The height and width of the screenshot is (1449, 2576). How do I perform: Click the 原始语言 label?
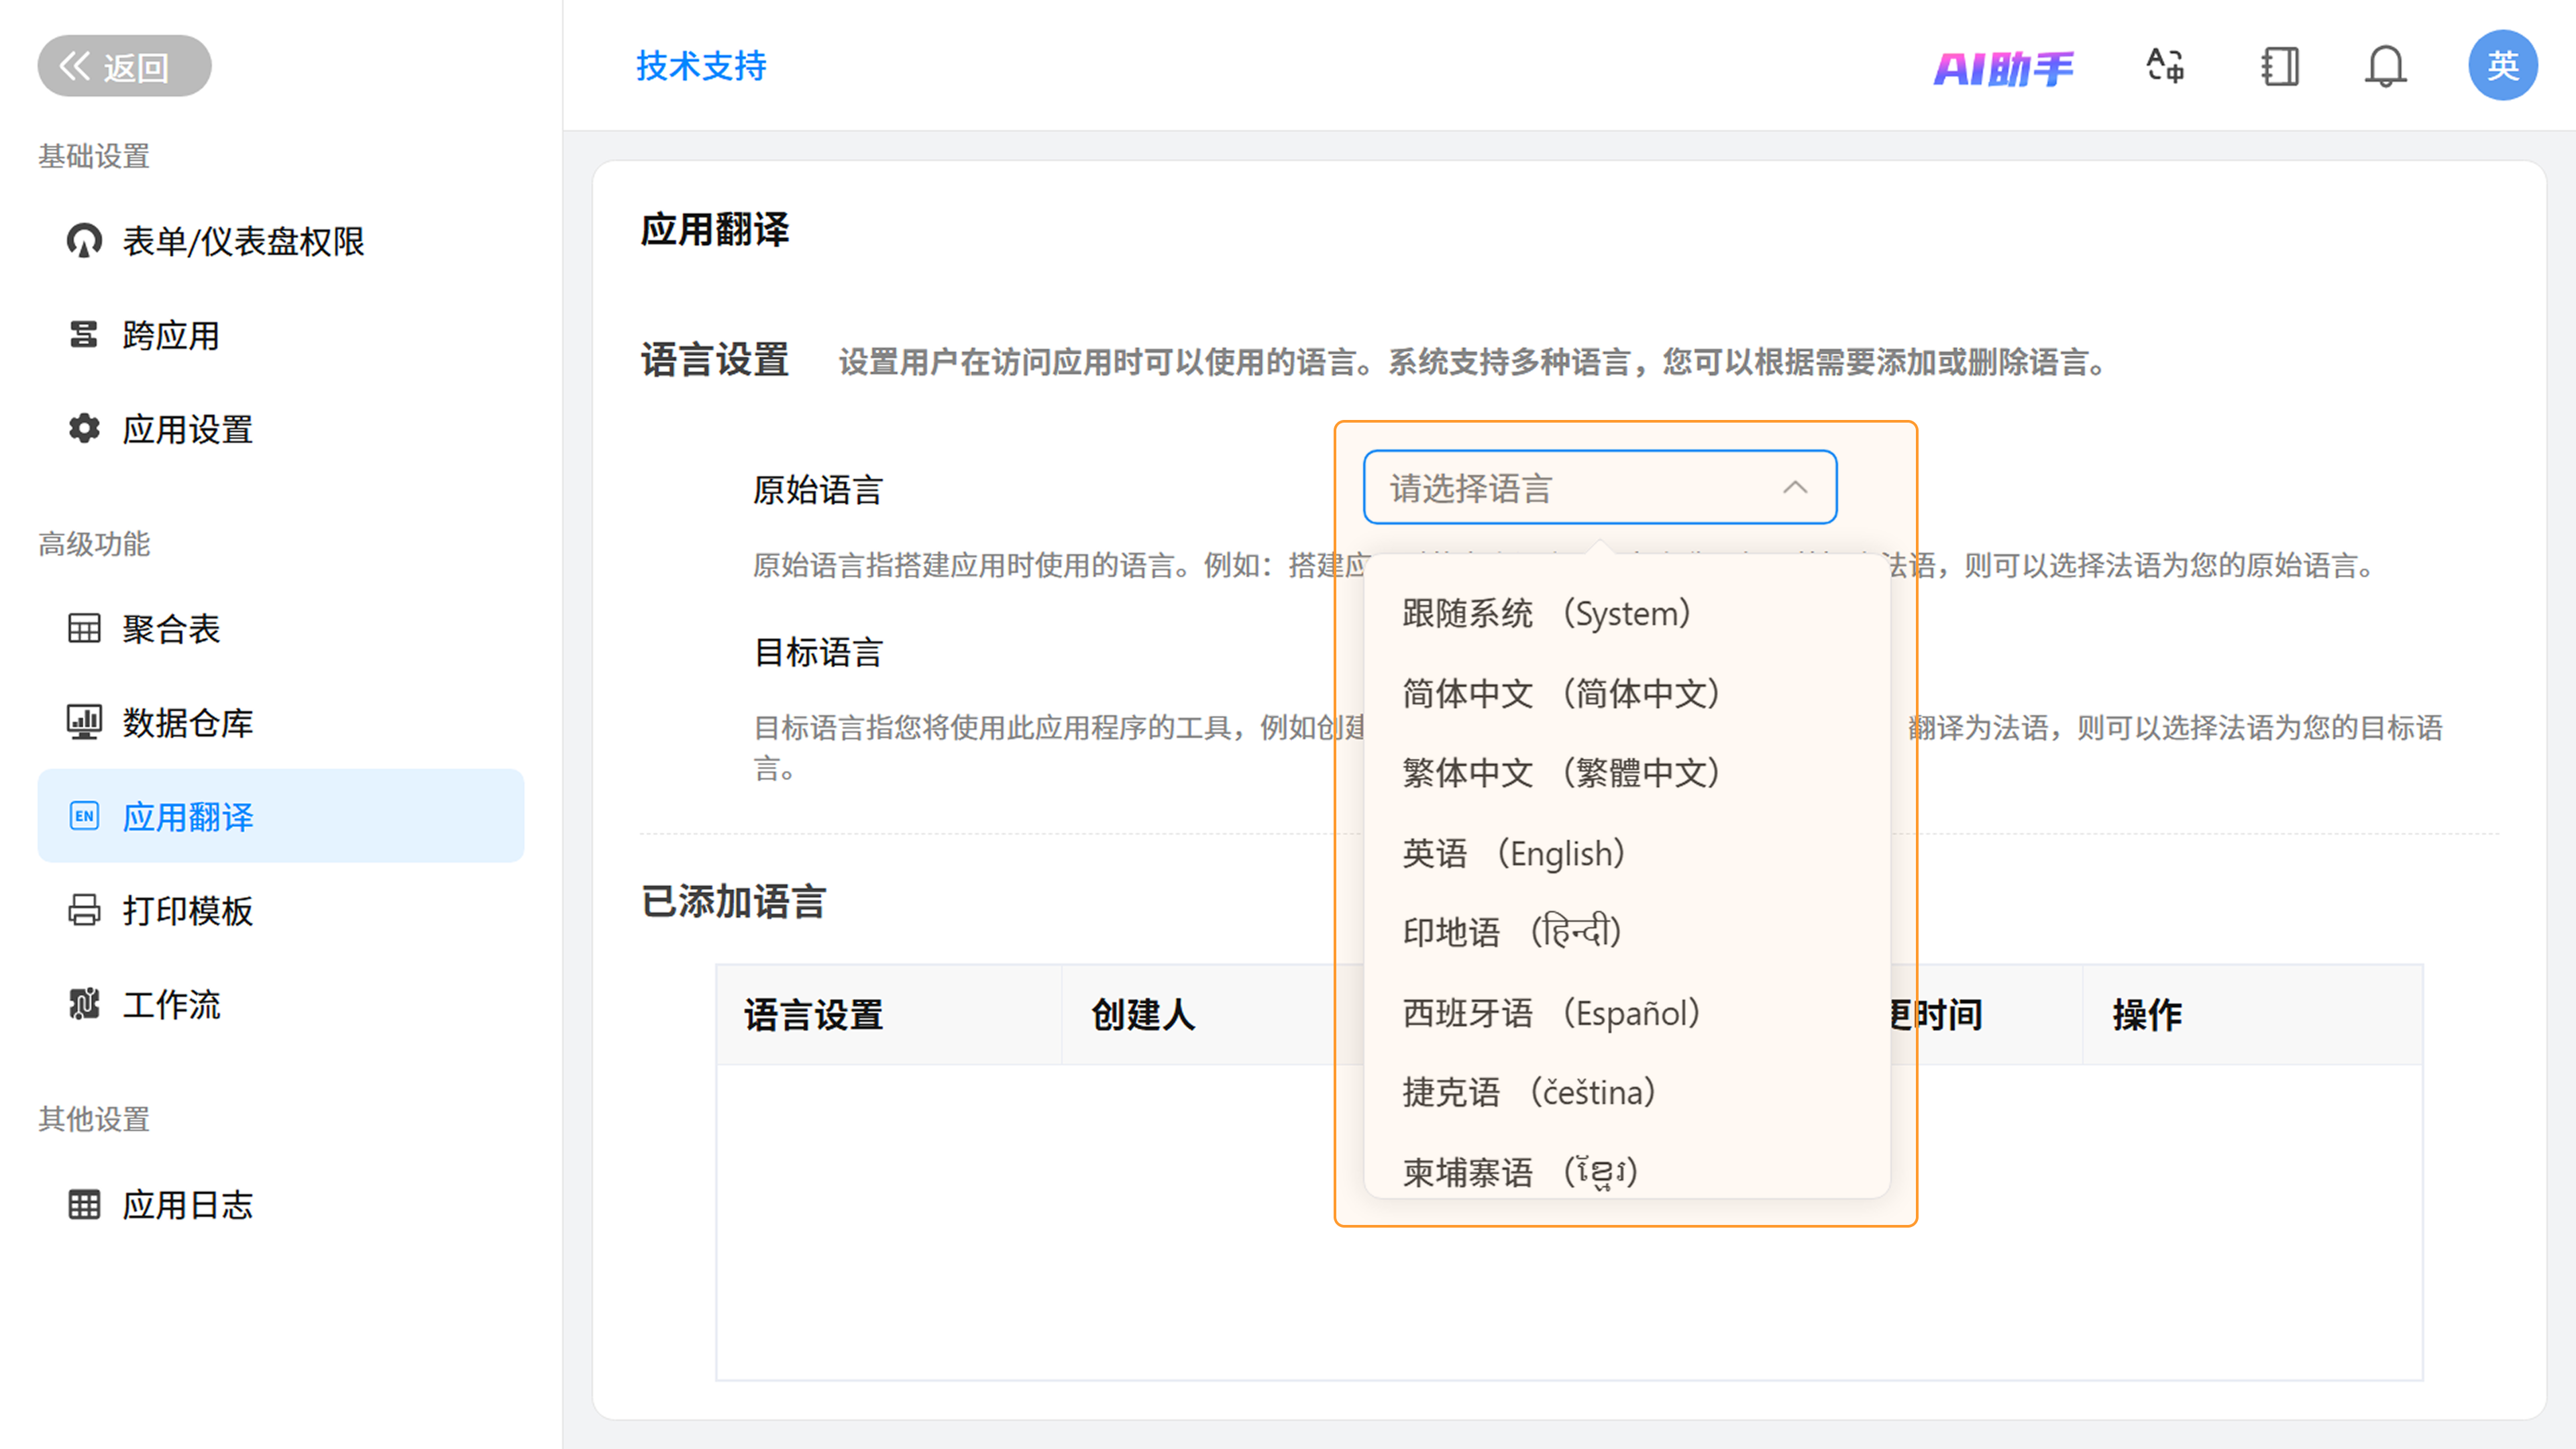point(818,490)
